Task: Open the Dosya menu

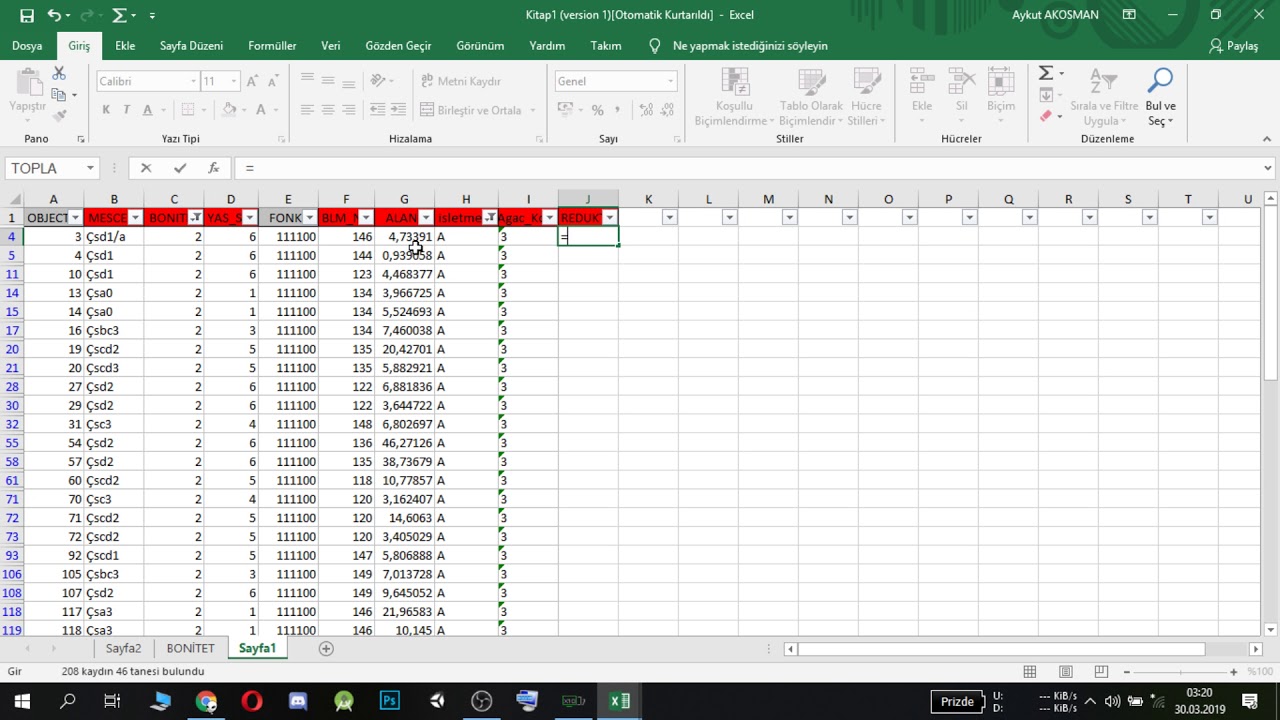Action: pyautogui.click(x=27, y=46)
